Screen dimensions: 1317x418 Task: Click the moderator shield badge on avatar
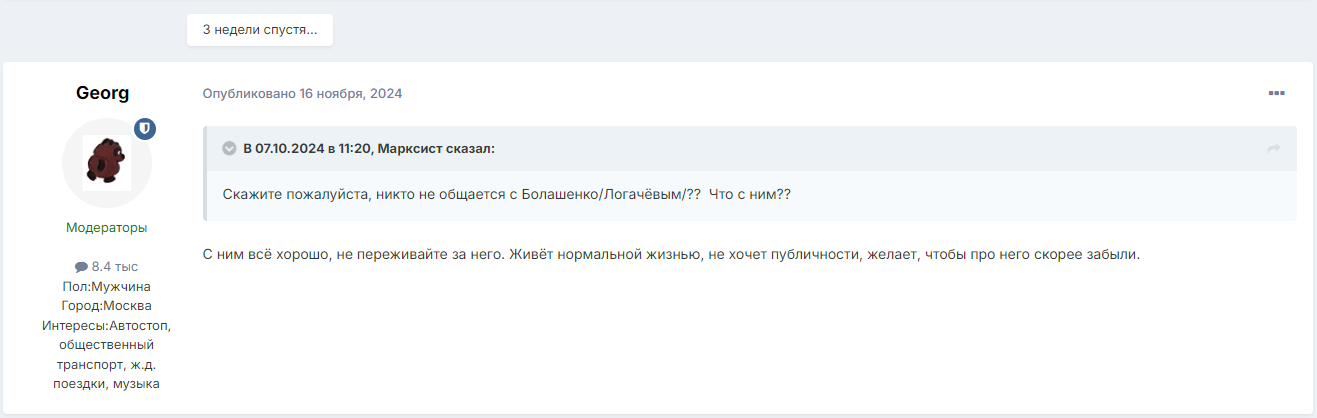(145, 129)
